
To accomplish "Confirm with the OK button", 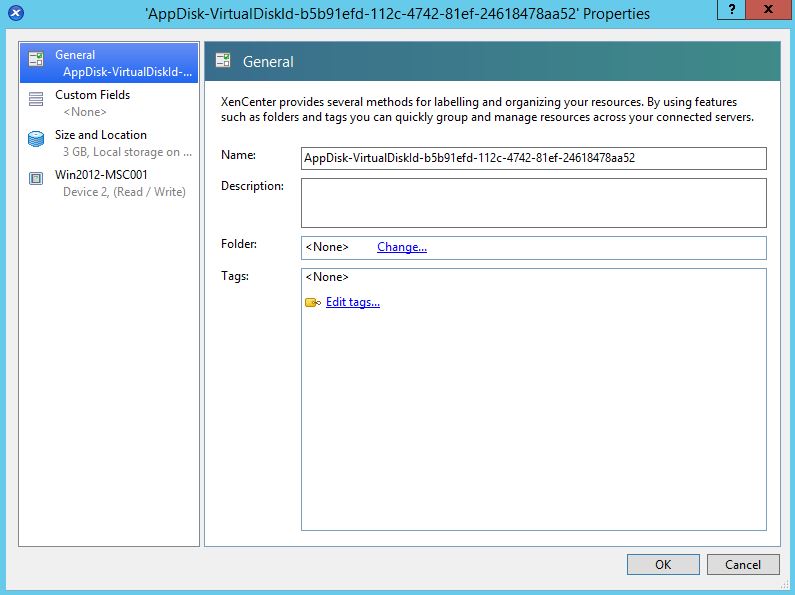I will point(663,564).
